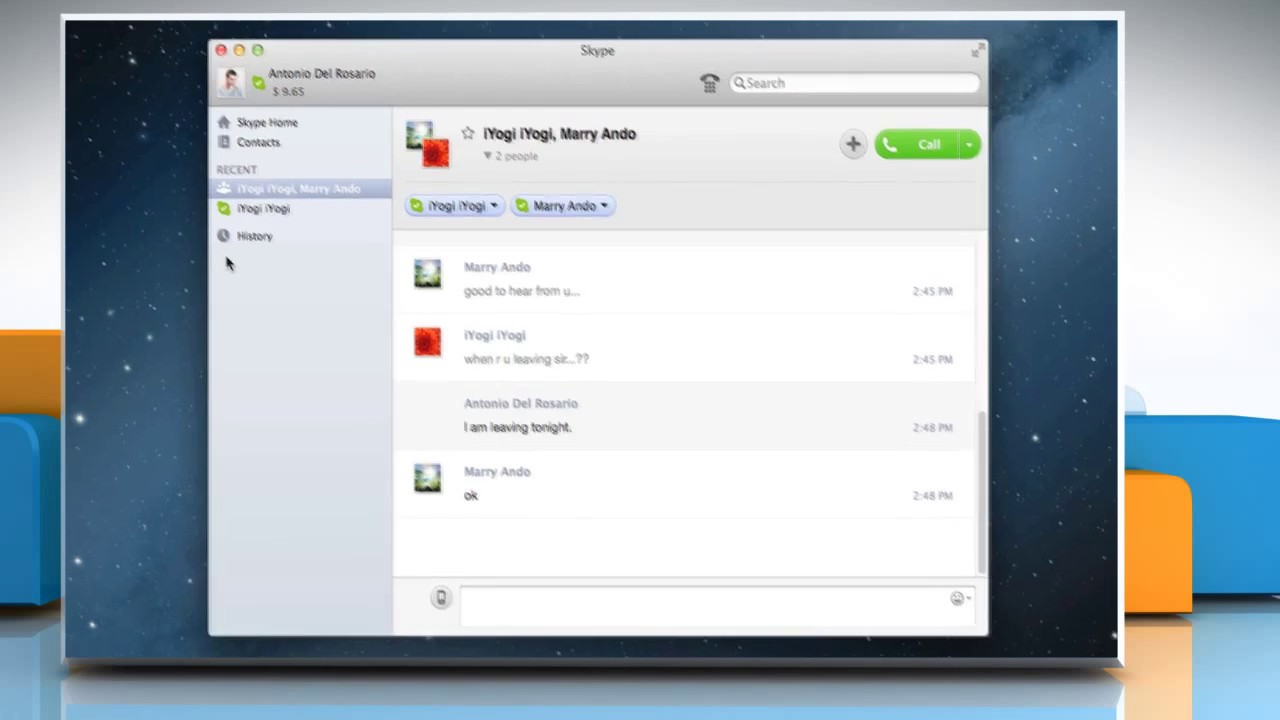Star the conversation as favorite
Image resolution: width=1280 pixels, height=720 pixels.
click(467, 133)
